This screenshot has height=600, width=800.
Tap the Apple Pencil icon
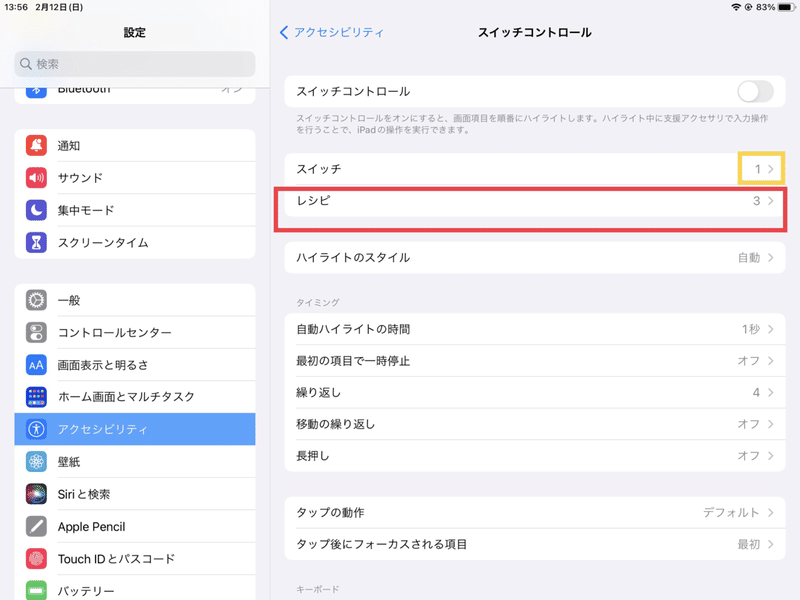37,526
